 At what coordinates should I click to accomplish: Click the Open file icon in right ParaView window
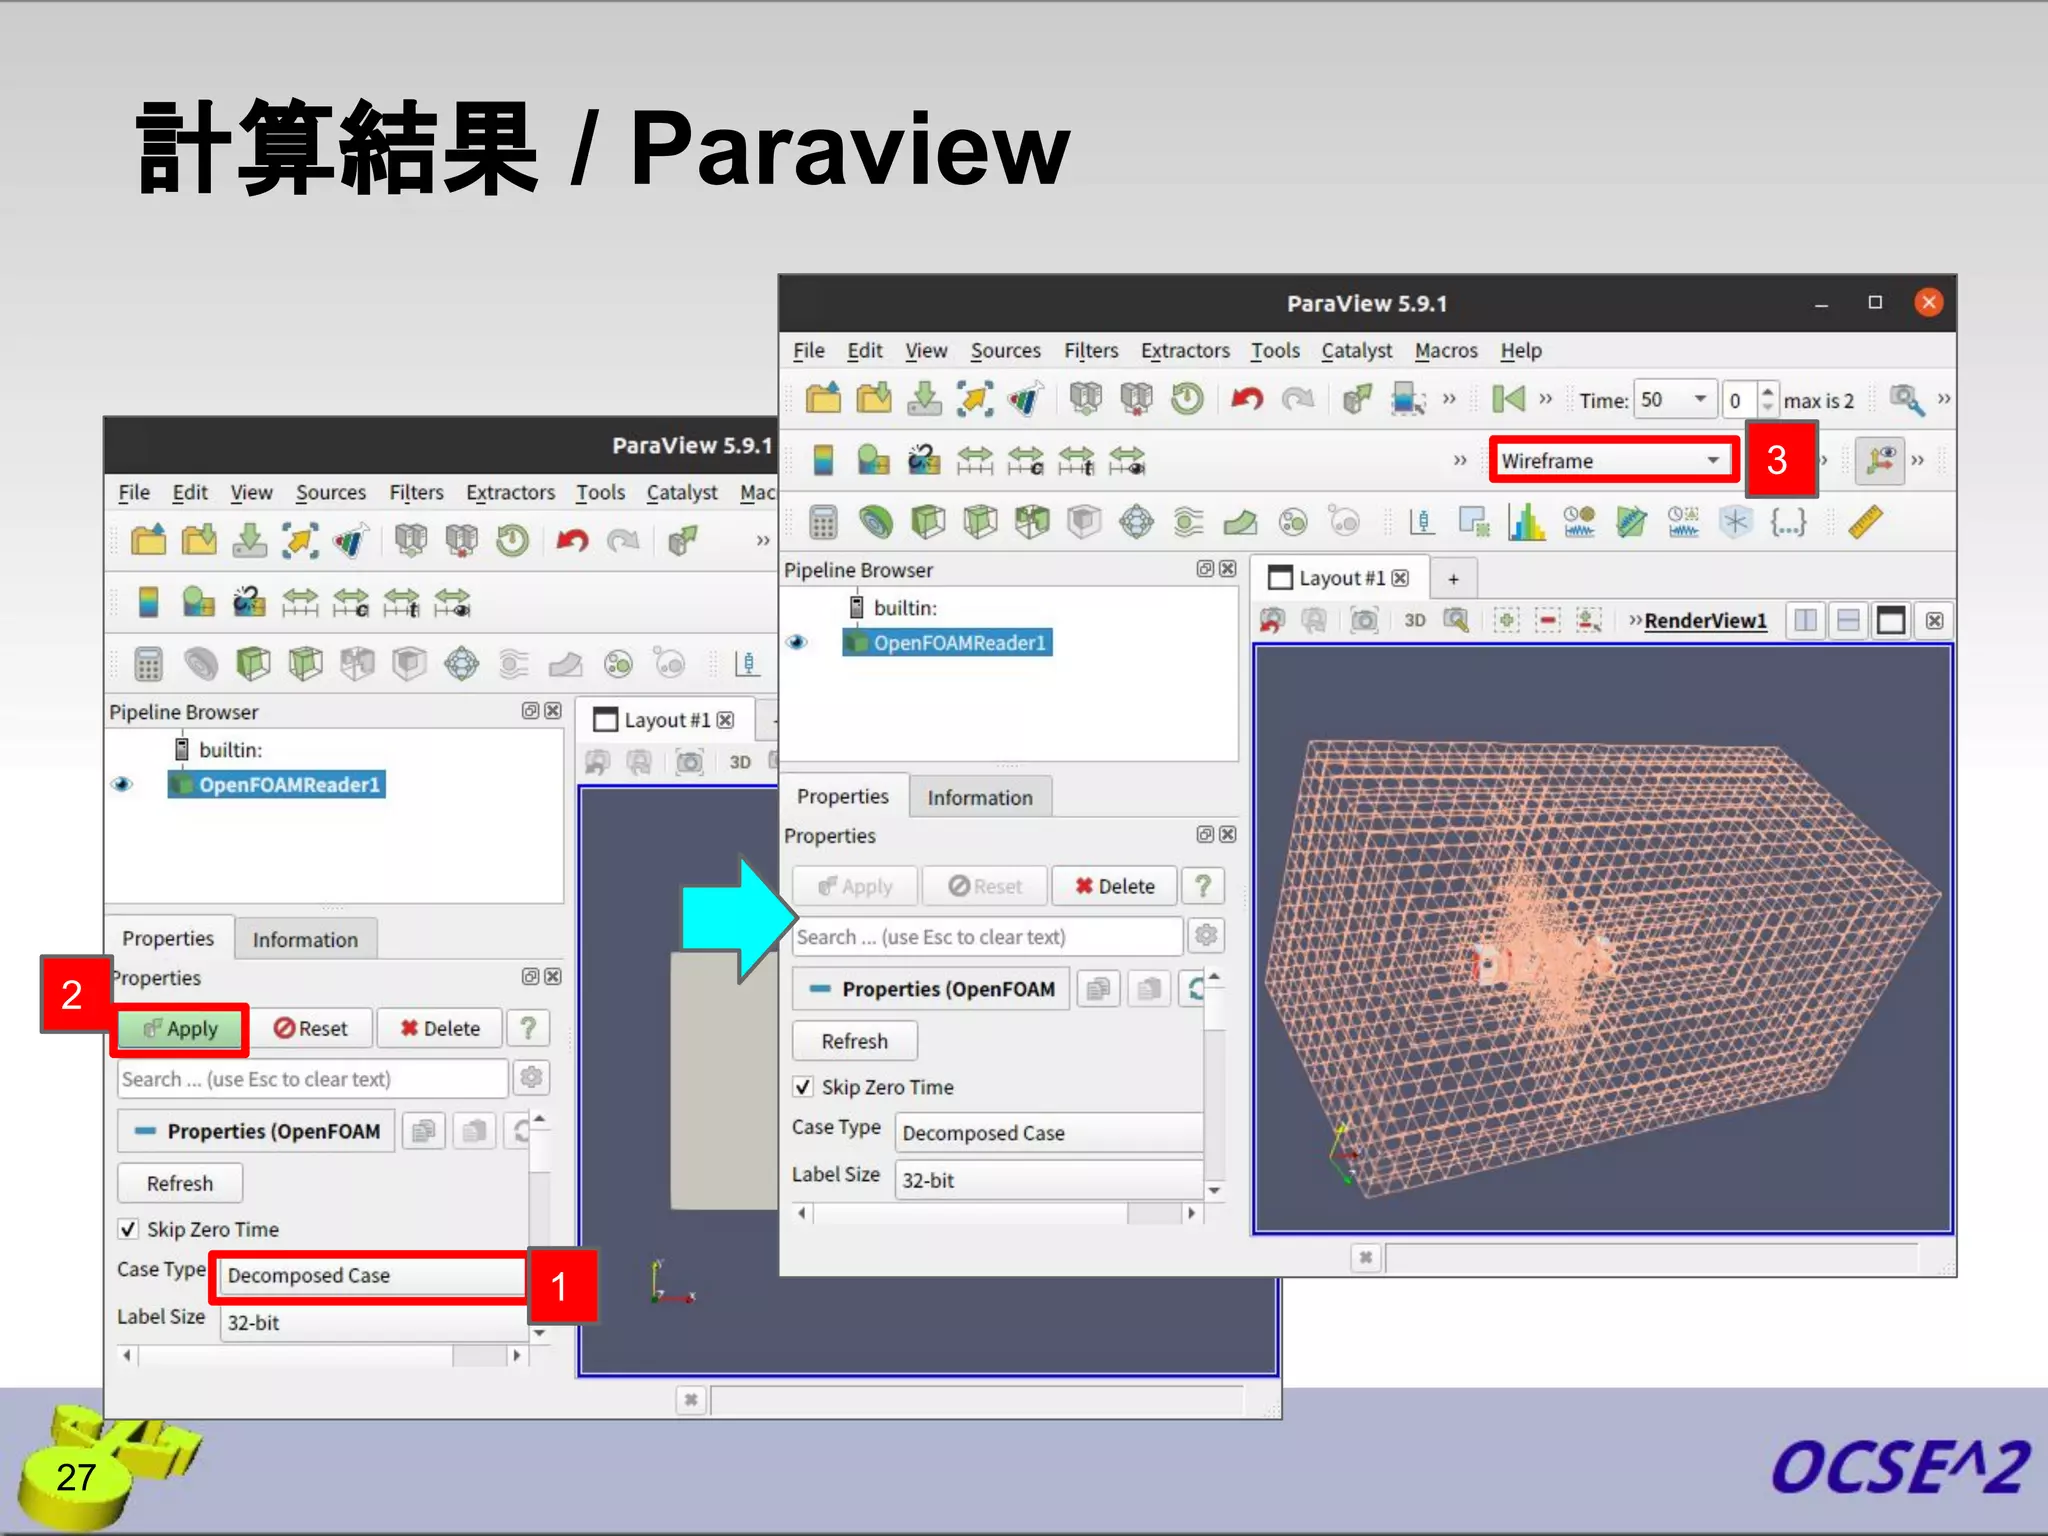pos(823,399)
